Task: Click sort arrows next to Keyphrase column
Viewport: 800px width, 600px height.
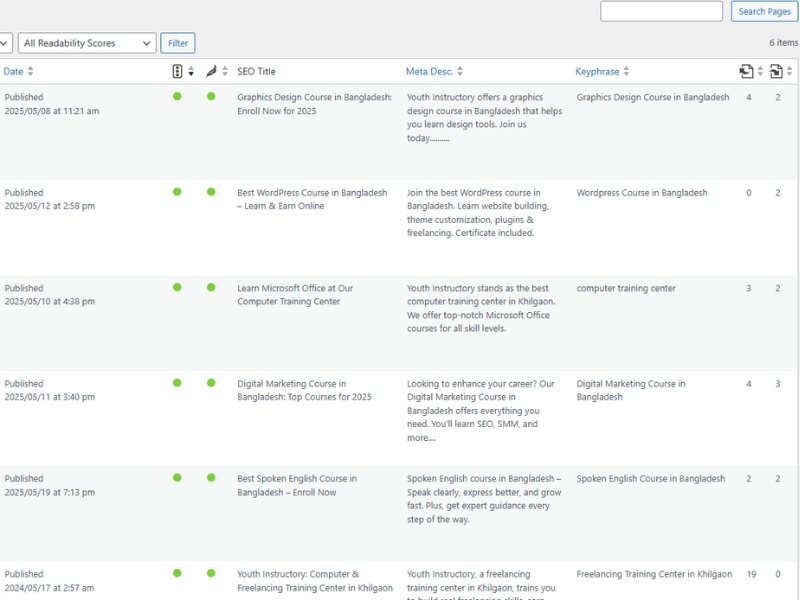Action: tap(627, 72)
